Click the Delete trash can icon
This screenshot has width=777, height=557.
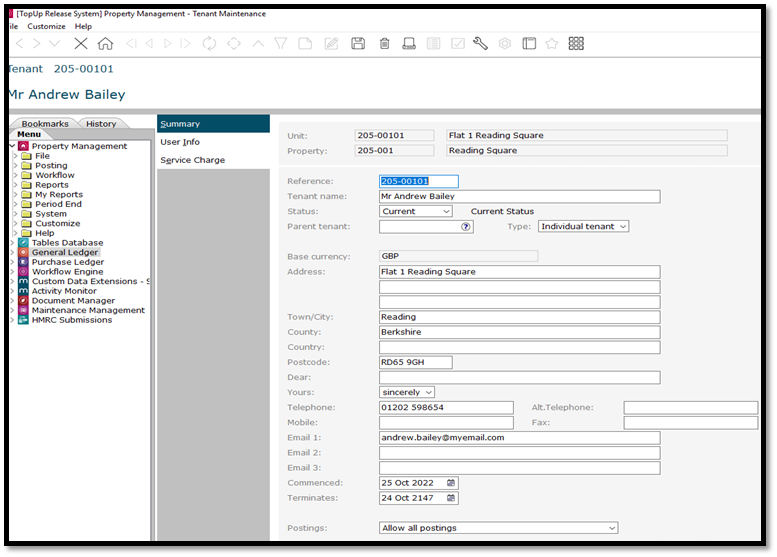pyautogui.click(x=384, y=44)
